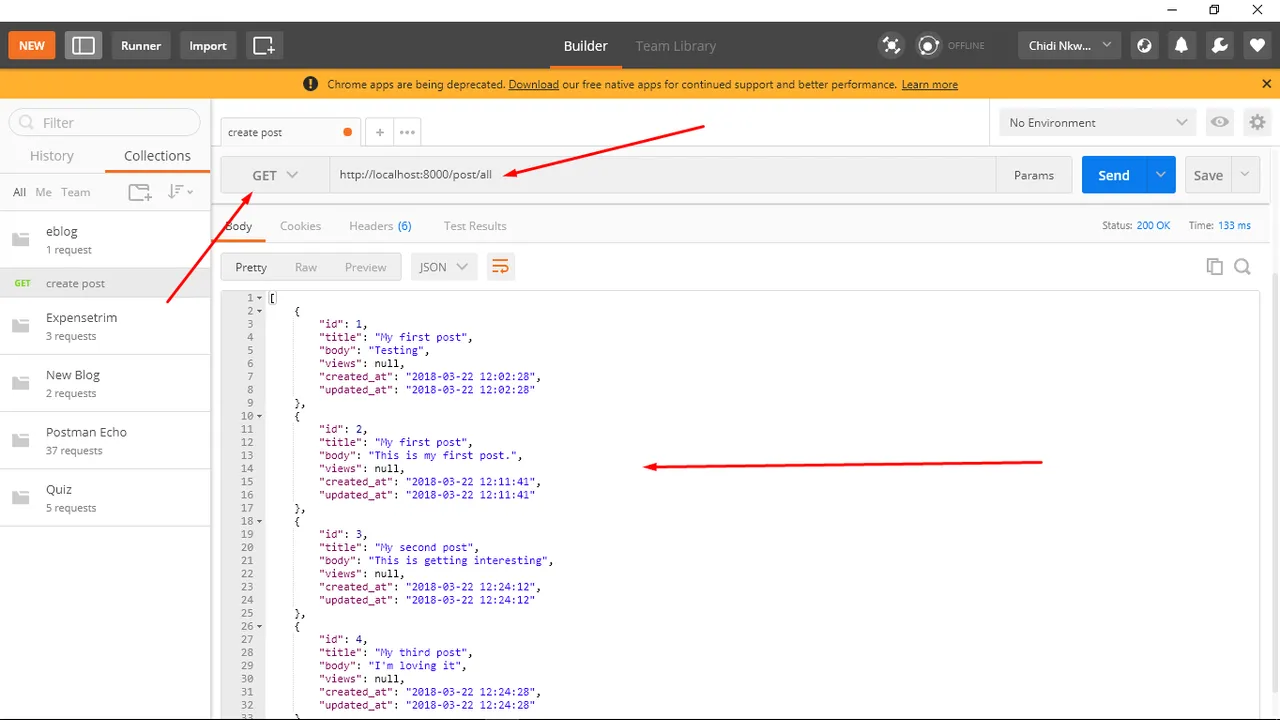The height and width of the screenshot is (720, 1280).
Task: Open the New Blog collection
Action: coord(105,383)
